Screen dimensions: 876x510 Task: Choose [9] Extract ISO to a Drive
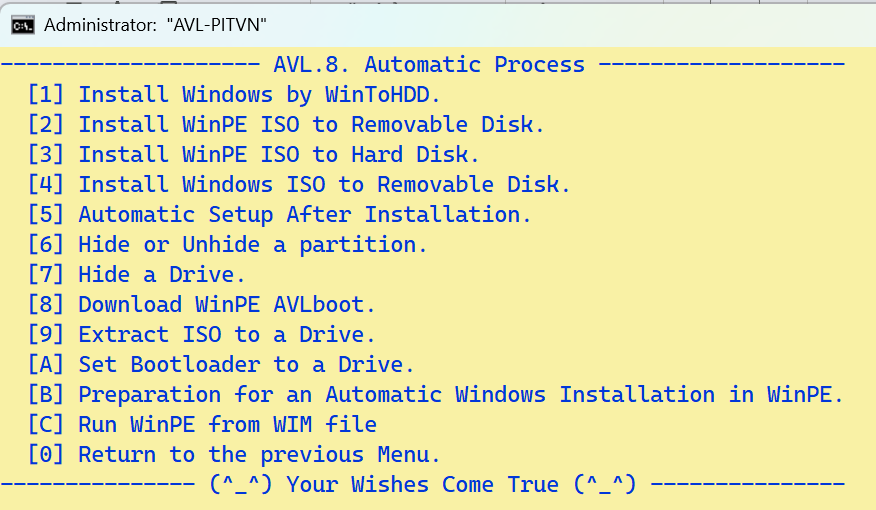point(201,335)
